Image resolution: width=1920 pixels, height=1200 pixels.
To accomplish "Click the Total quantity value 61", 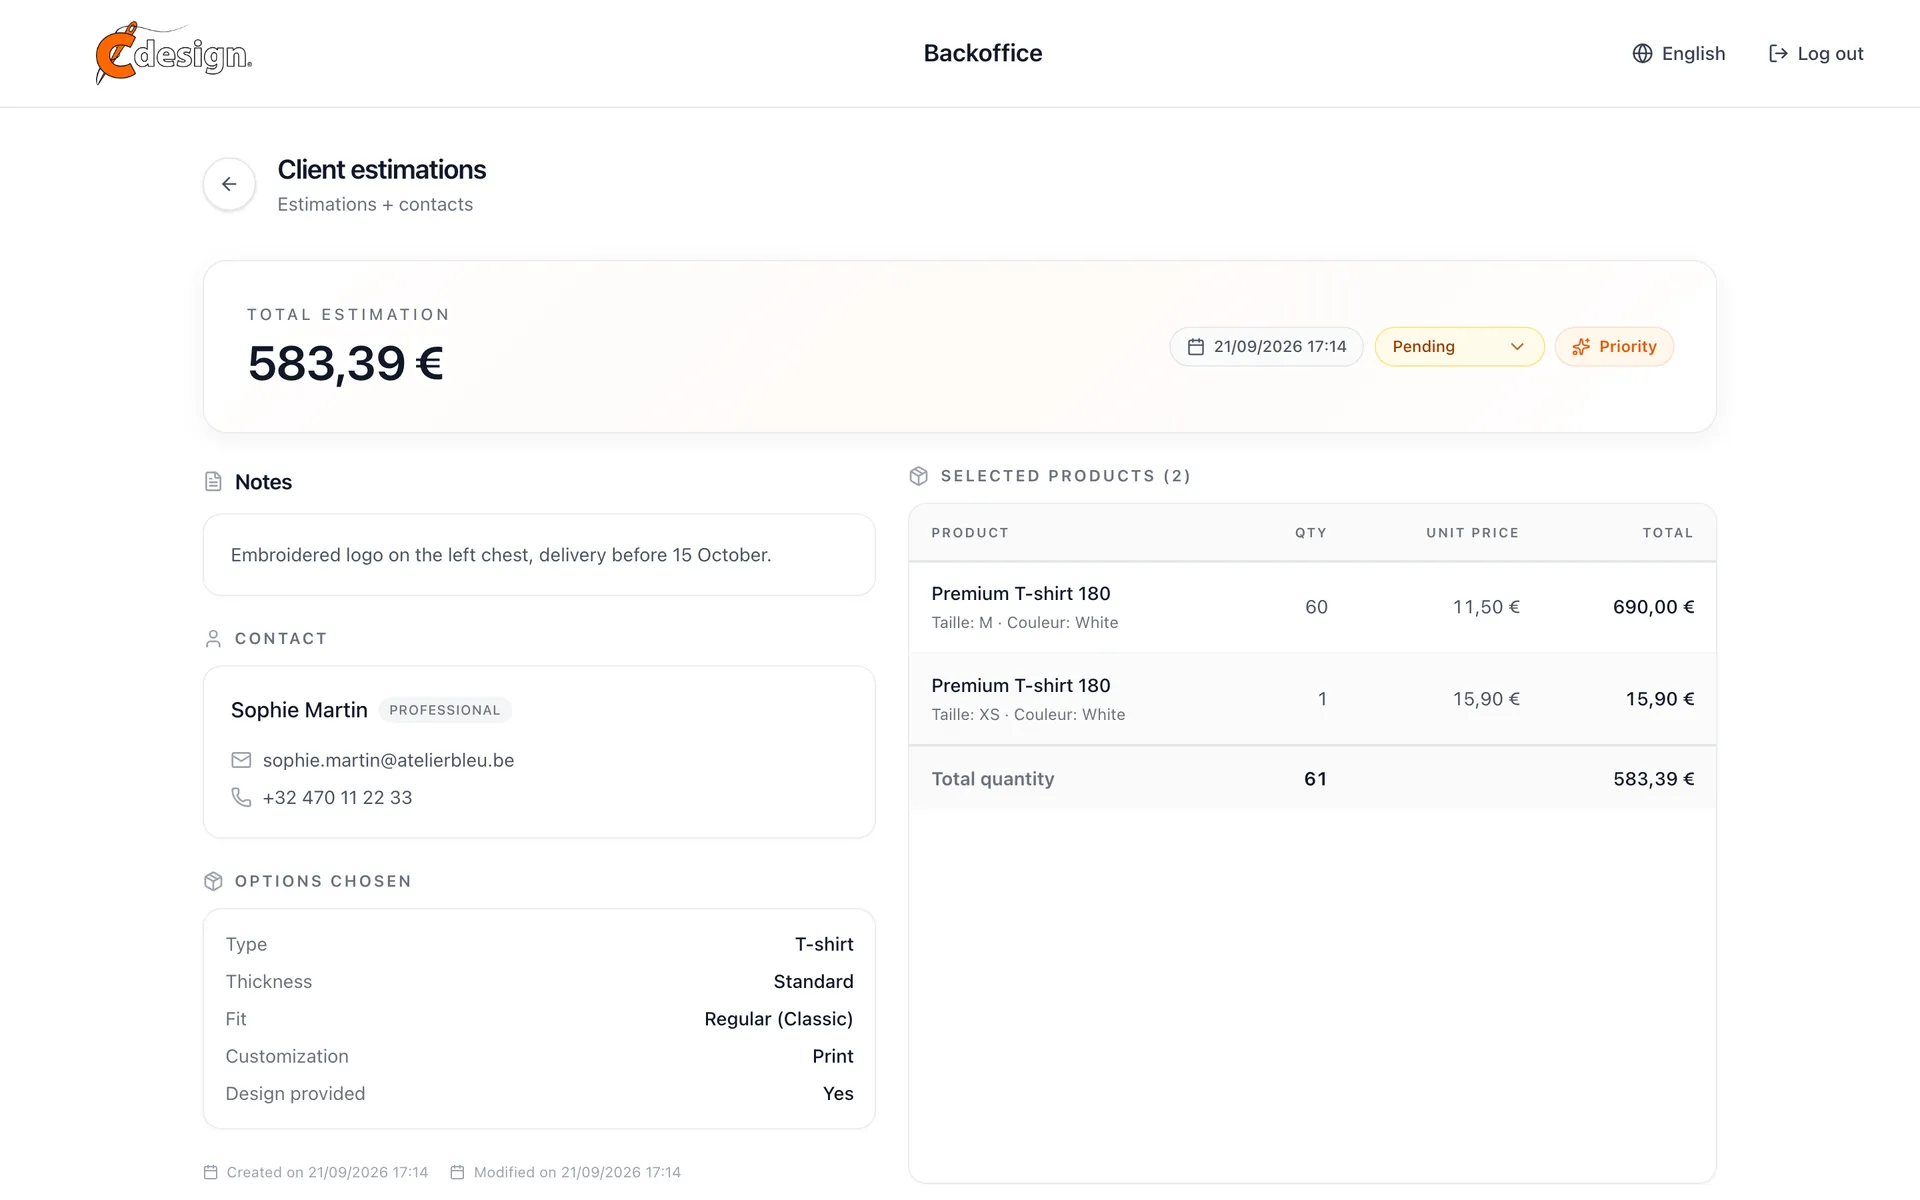I will coord(1315,779).
